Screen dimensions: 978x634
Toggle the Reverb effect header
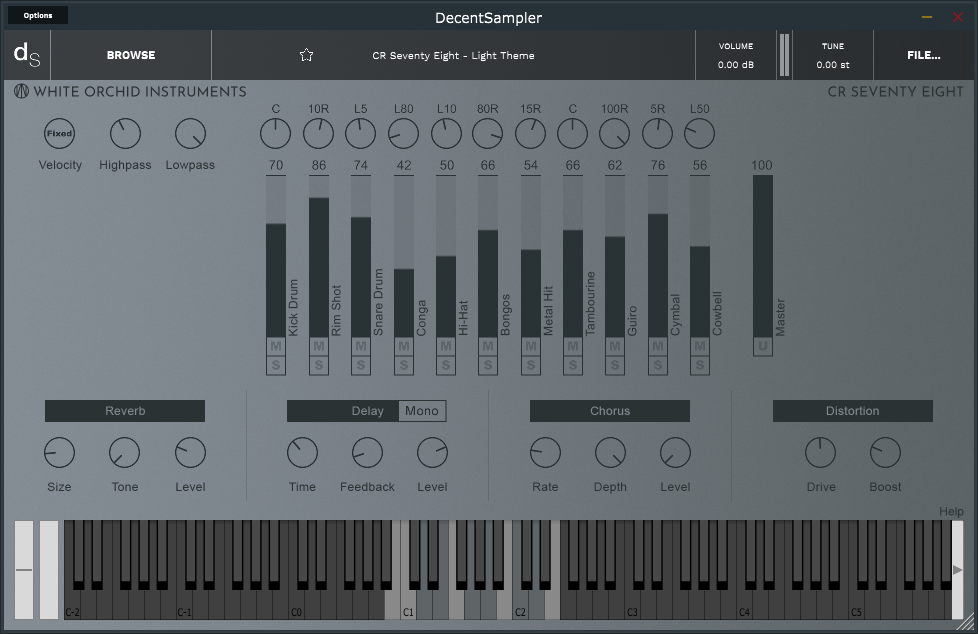125,411
